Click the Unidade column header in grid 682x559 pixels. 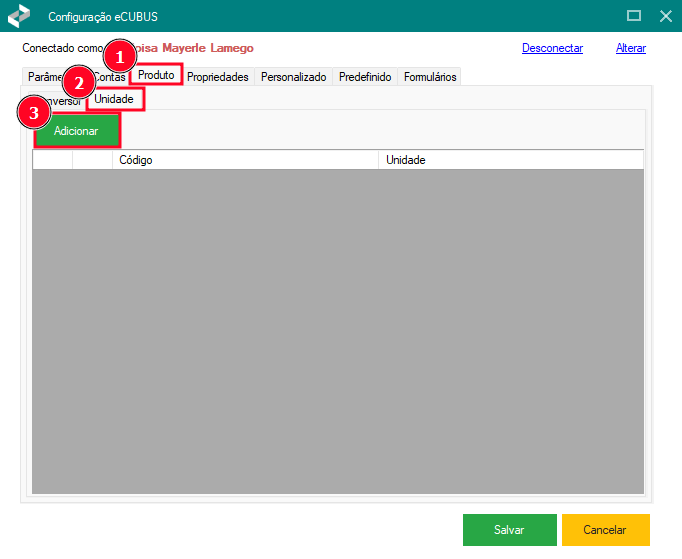coord(509,160)
